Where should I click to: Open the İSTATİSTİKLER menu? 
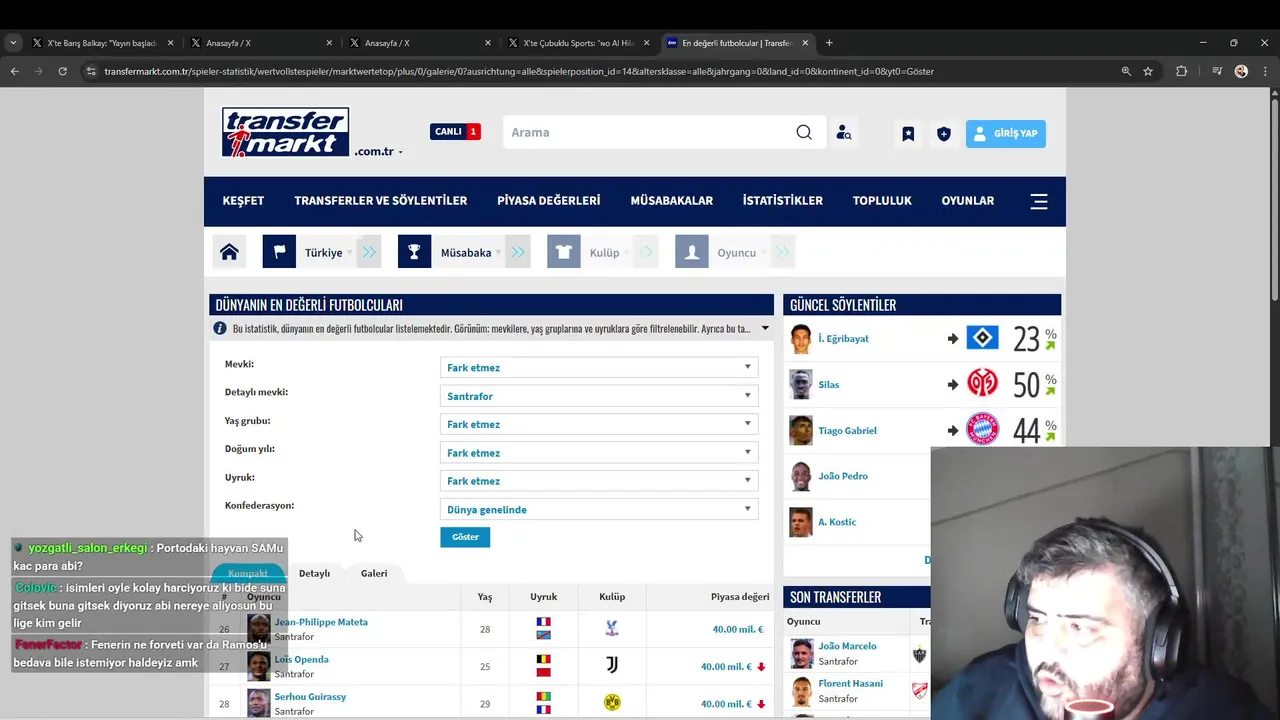(782, 201)
